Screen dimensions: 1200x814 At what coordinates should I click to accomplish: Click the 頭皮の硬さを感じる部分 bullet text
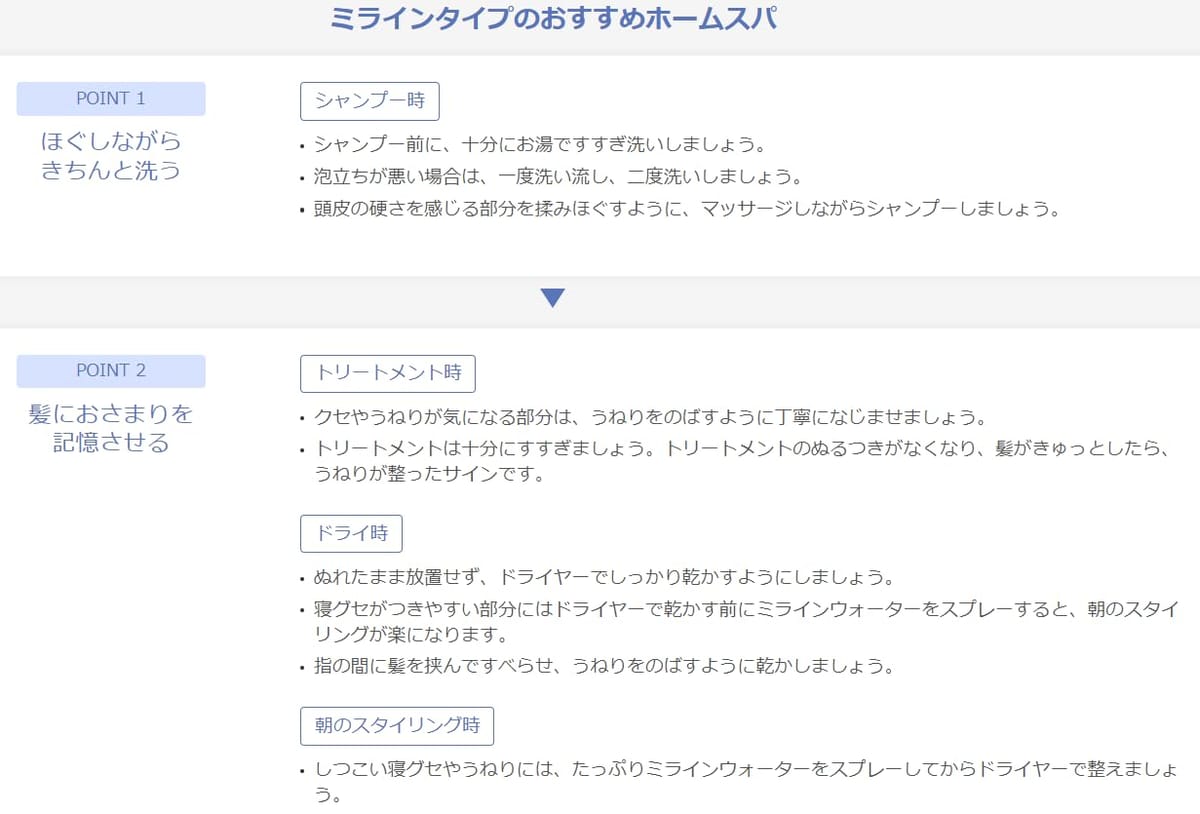[686, 210]
